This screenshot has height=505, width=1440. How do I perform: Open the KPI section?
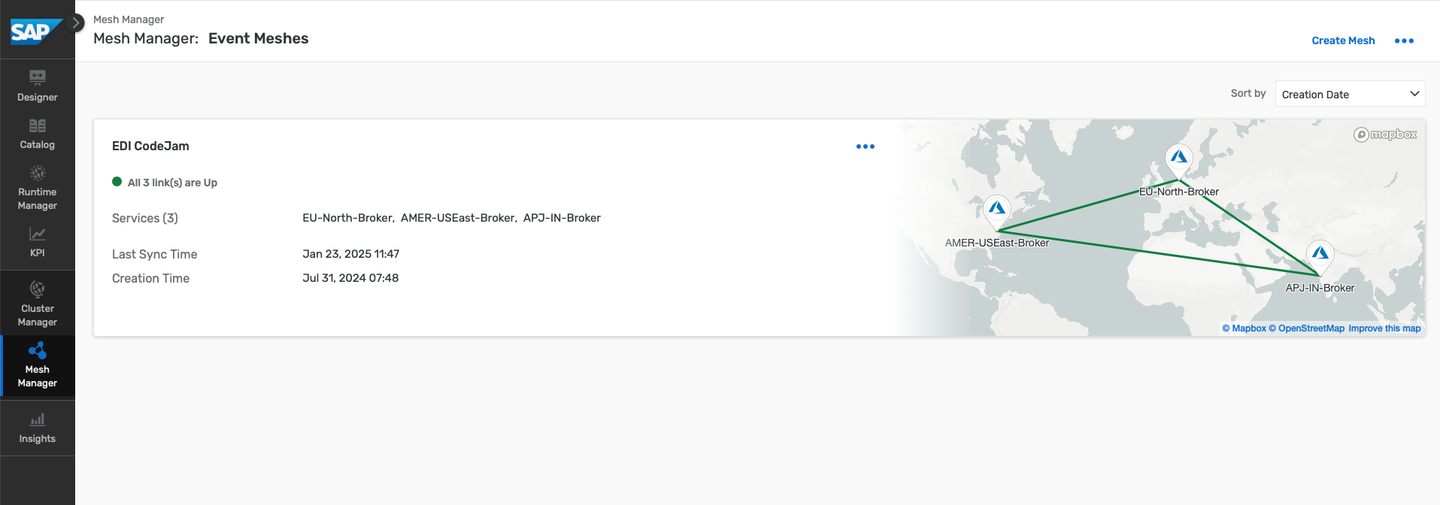coord(37,243)
